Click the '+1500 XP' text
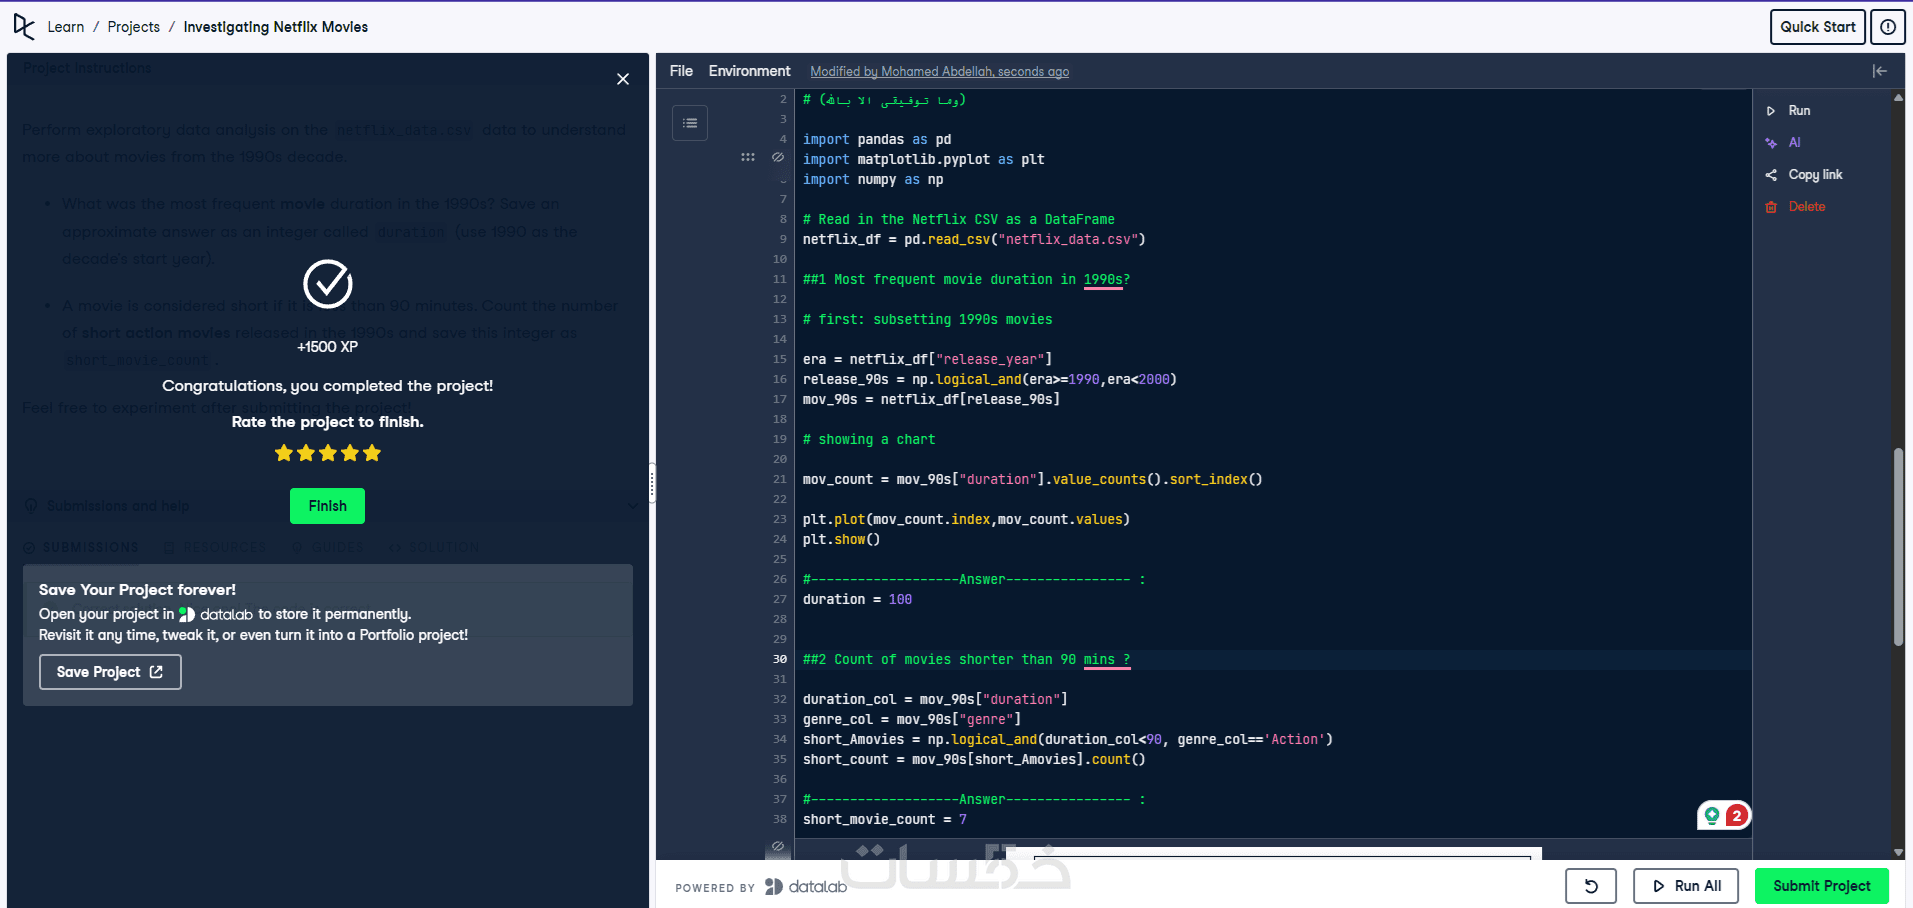This screenshot has height=908, width=1913. pyautogui.click(x=327, y=347)
